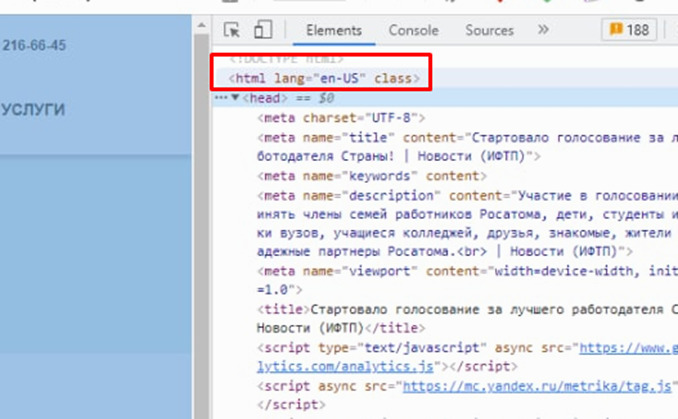
Task: Show more DevTools tabs chevron
Action: [543, 29]
